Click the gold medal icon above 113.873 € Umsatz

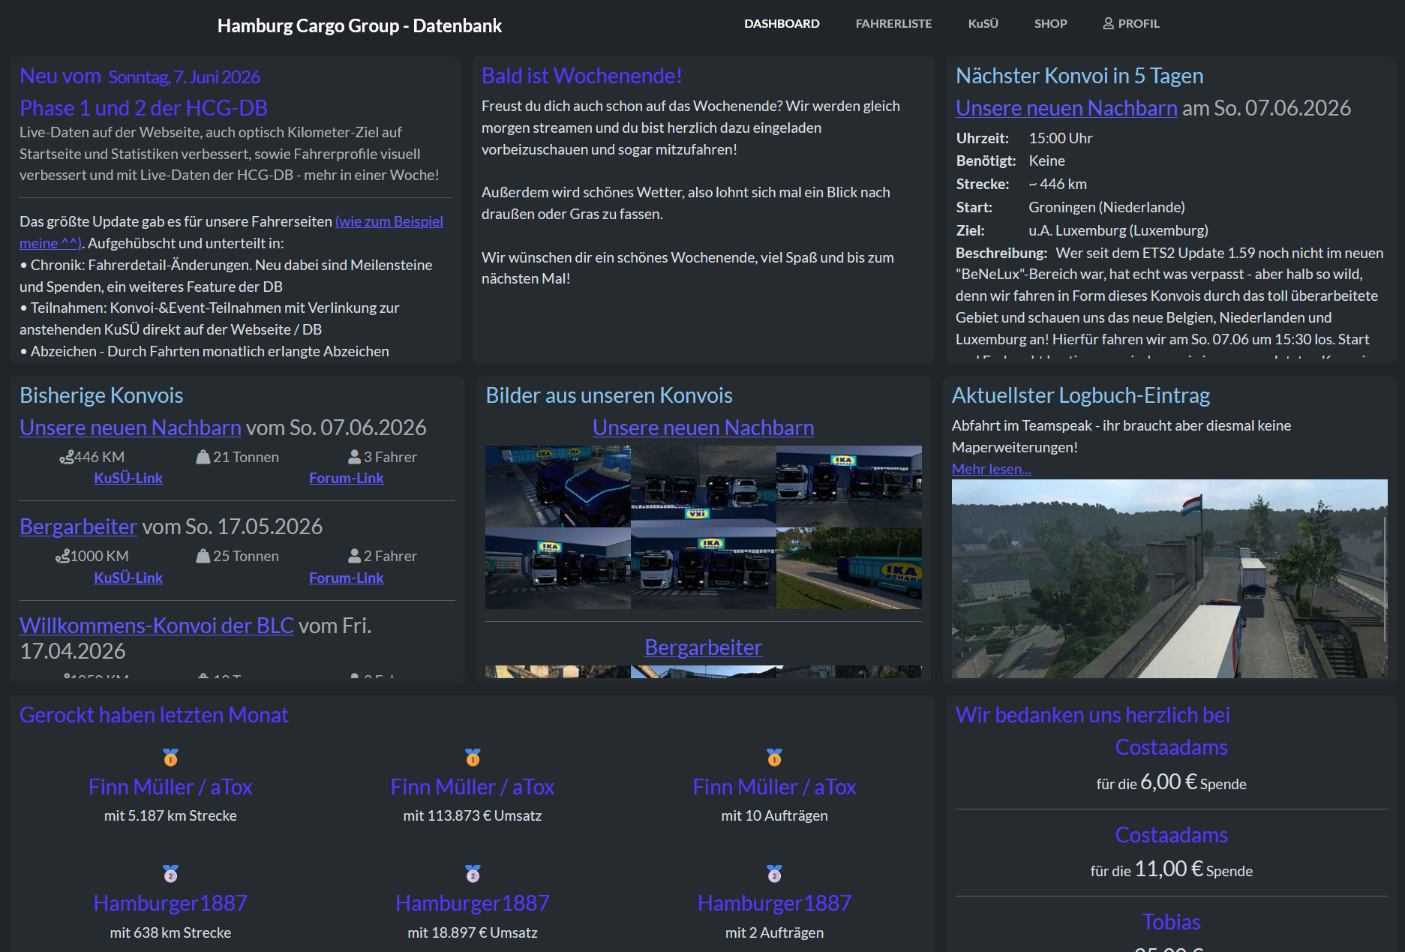(472, 758)
